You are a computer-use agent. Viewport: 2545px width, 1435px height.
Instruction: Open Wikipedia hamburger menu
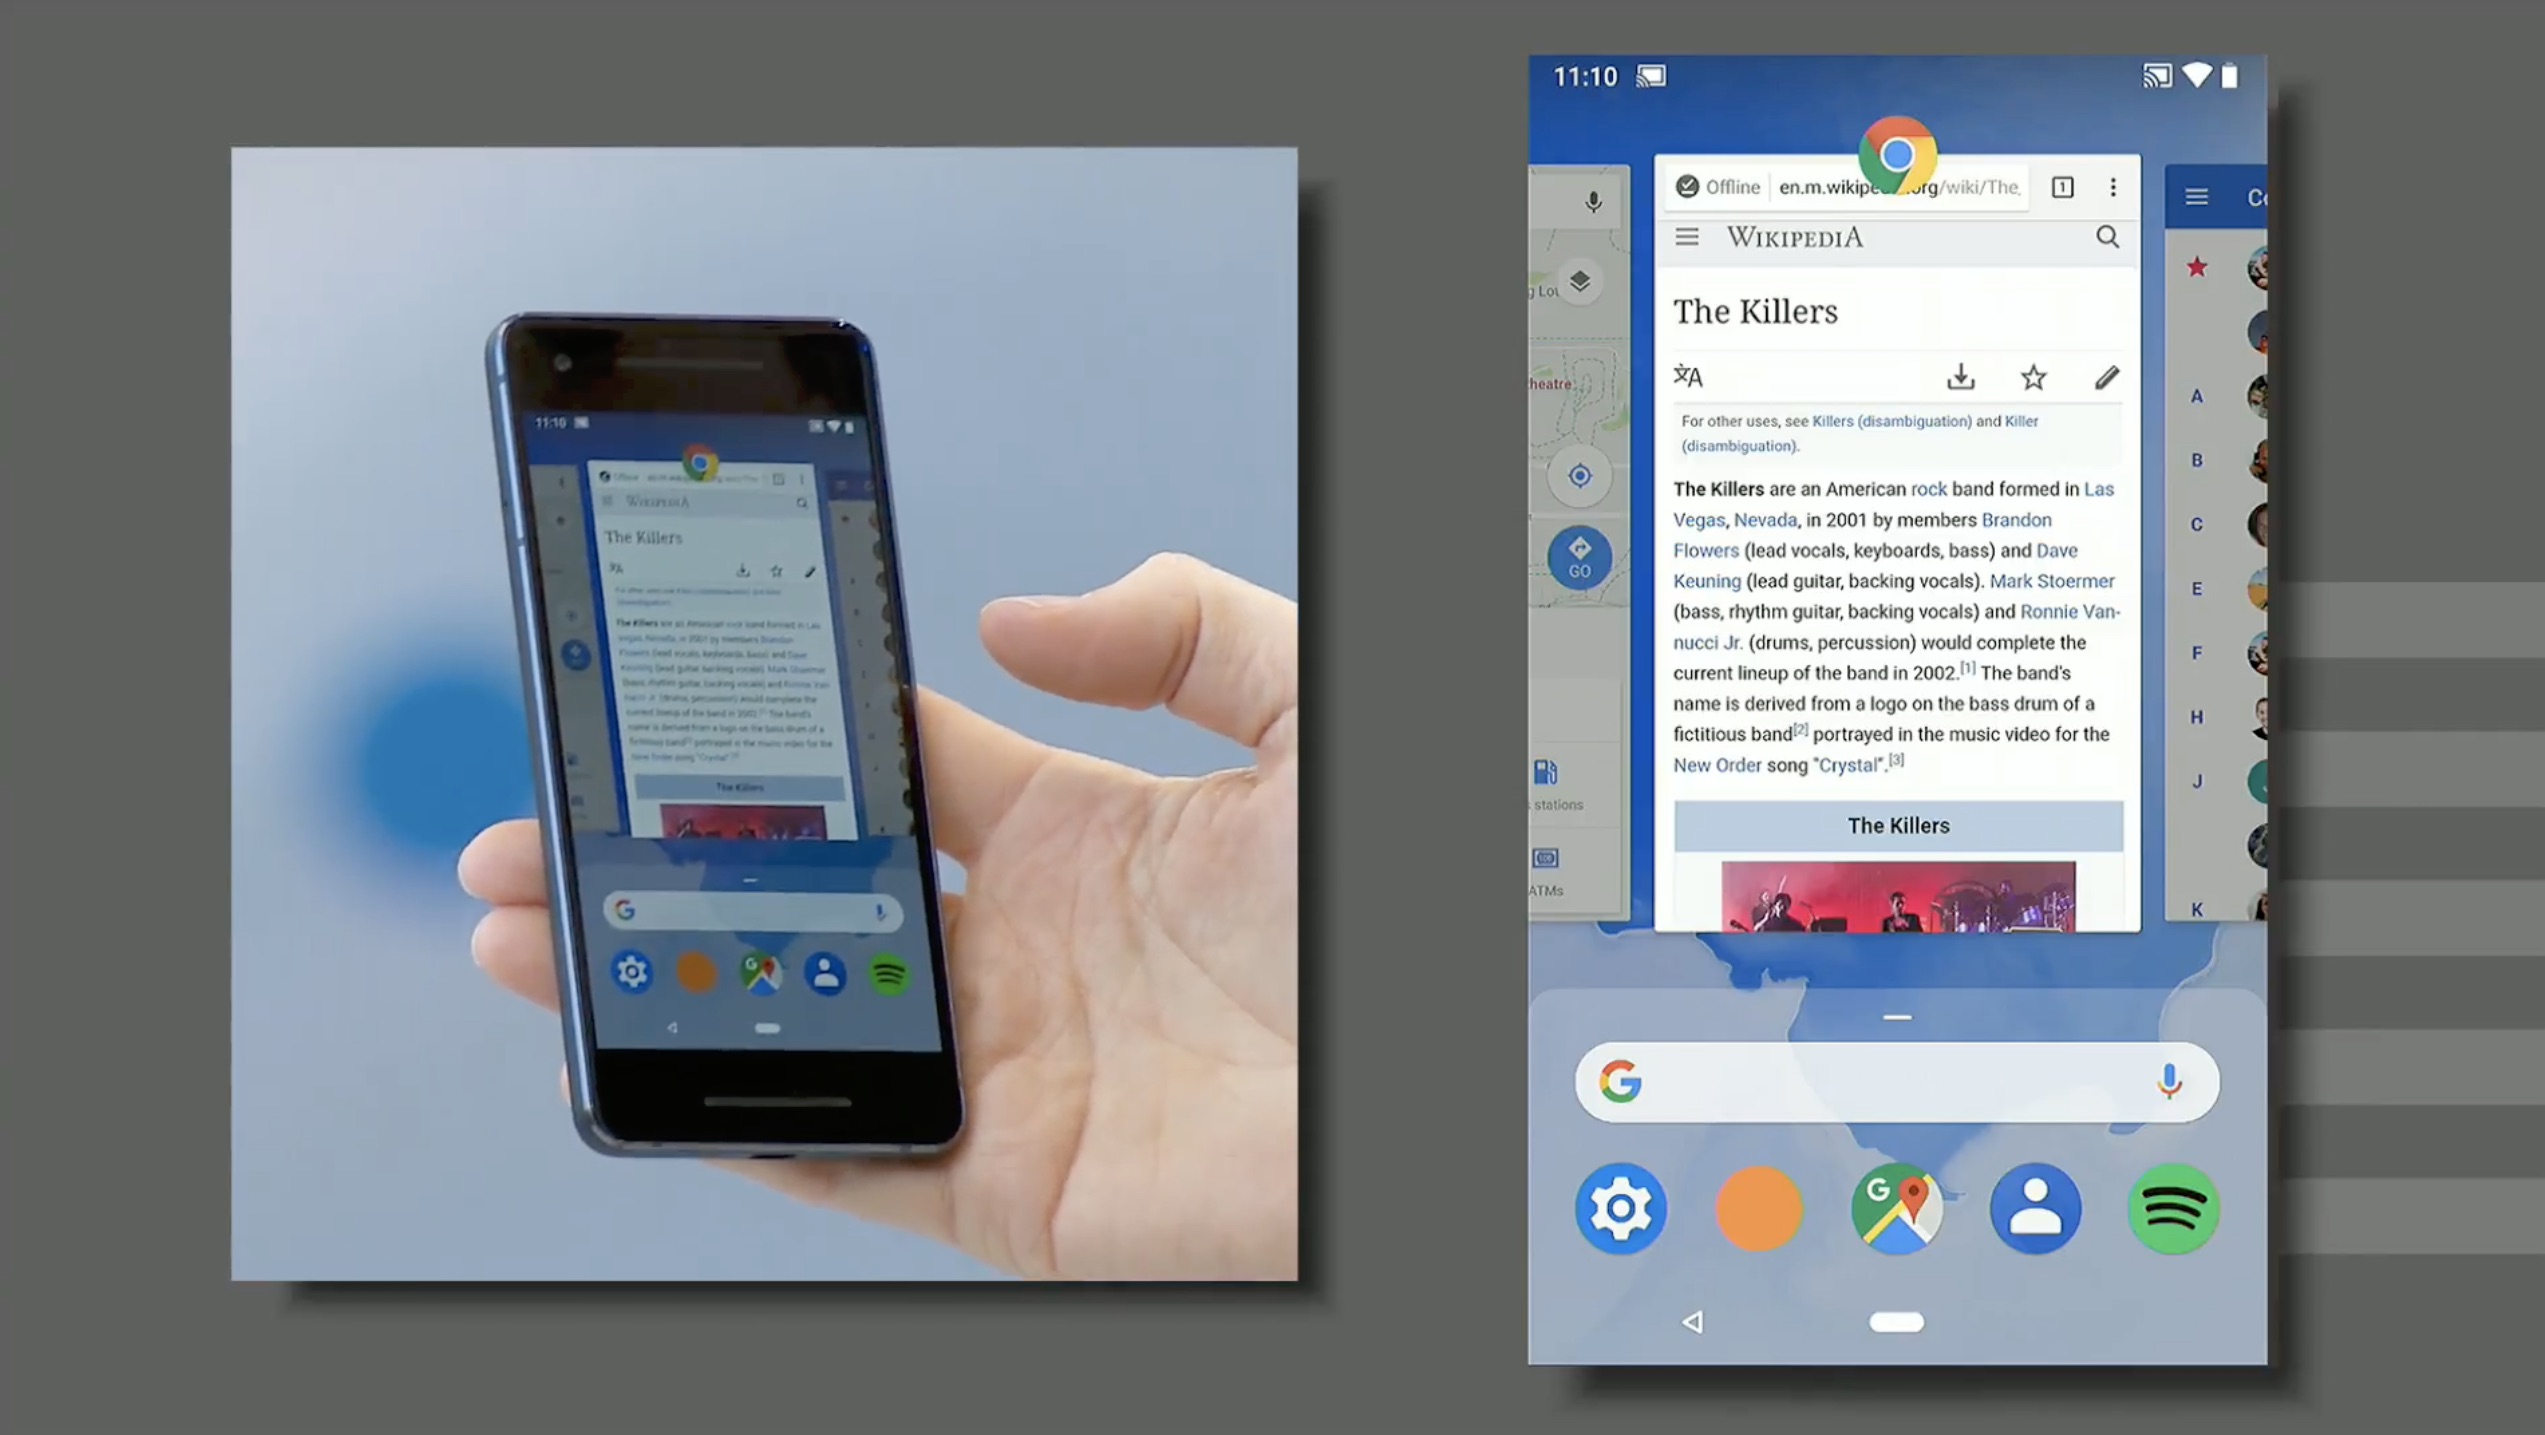1689,236
